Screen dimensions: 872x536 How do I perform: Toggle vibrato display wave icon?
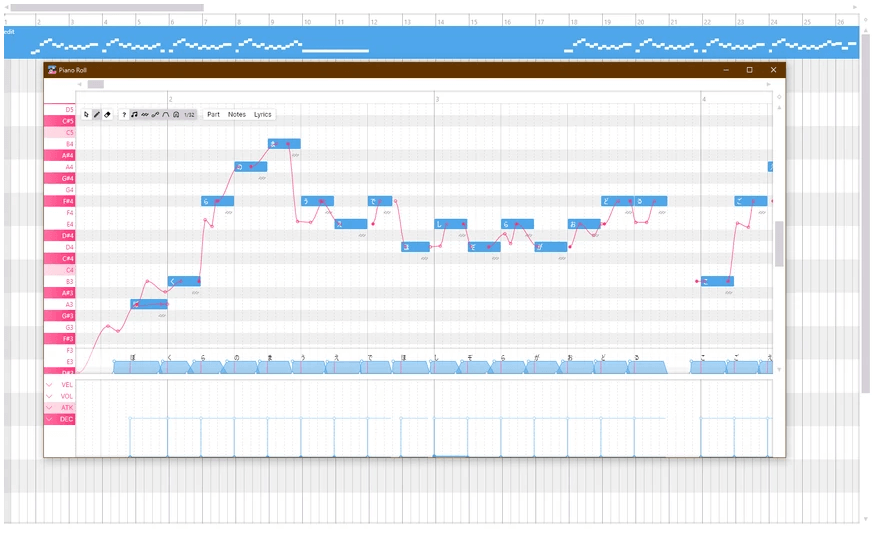click(x=145, y=115)
